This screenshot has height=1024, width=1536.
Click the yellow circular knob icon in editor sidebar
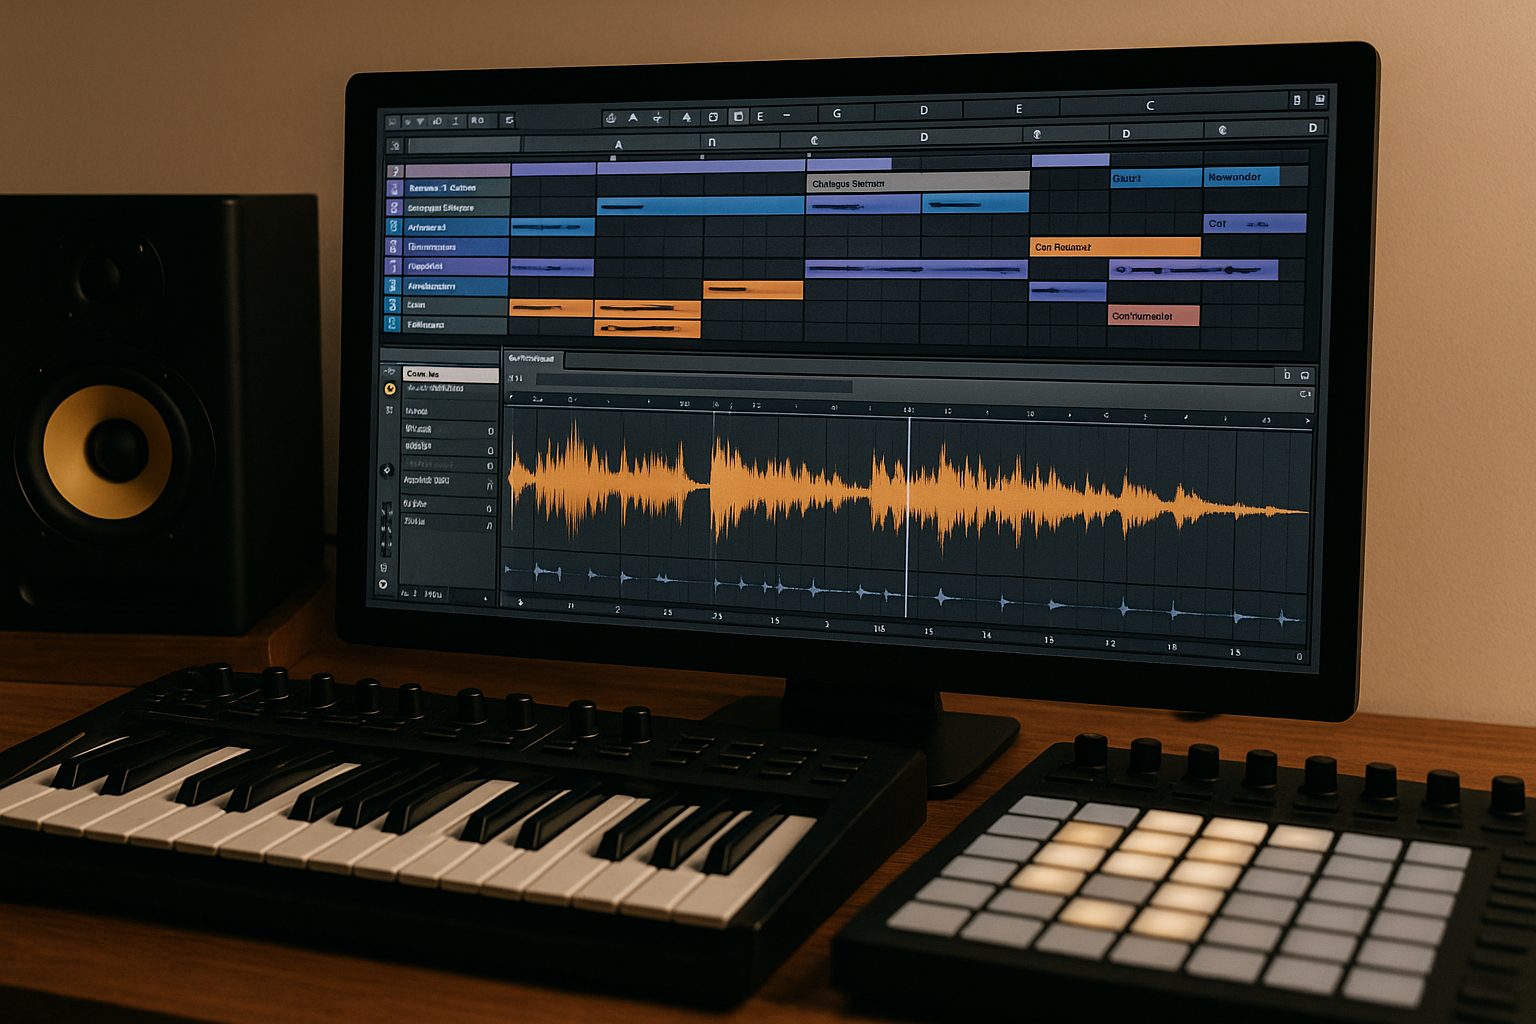tap(389, 389)
